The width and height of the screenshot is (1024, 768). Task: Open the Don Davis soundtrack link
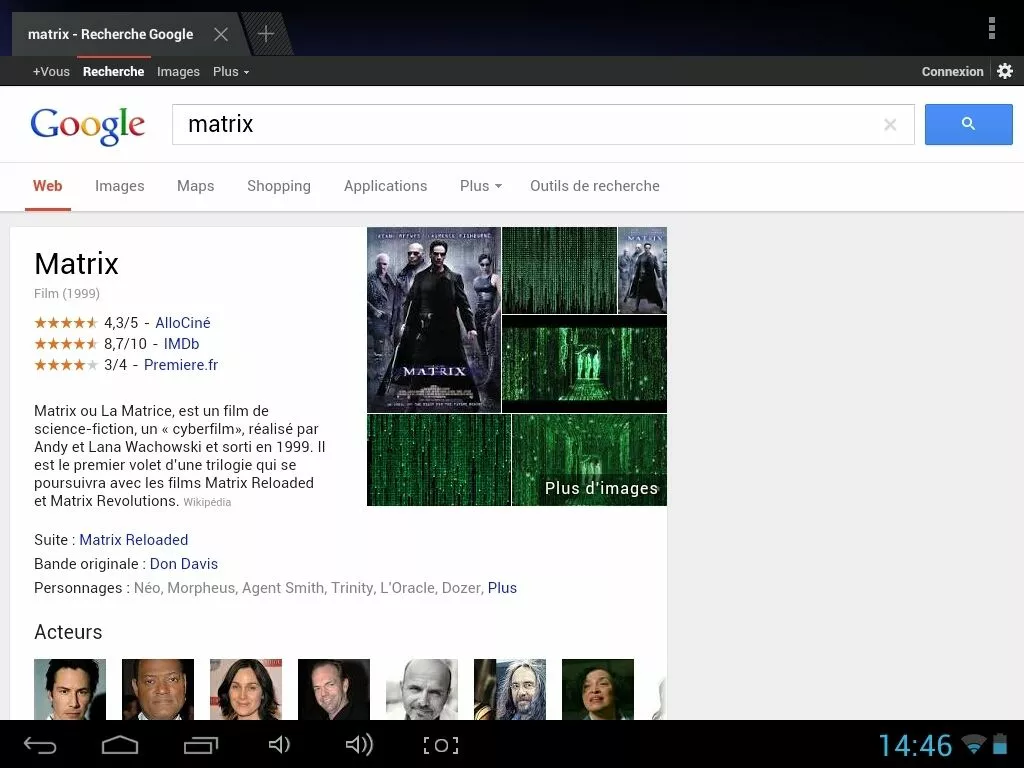(184, 564)
